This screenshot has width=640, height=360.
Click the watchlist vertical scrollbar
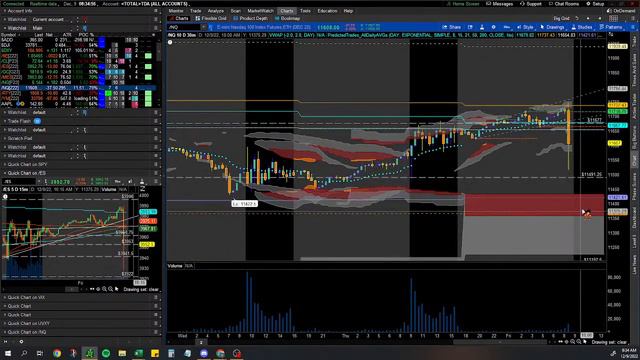tap(159, 51)
